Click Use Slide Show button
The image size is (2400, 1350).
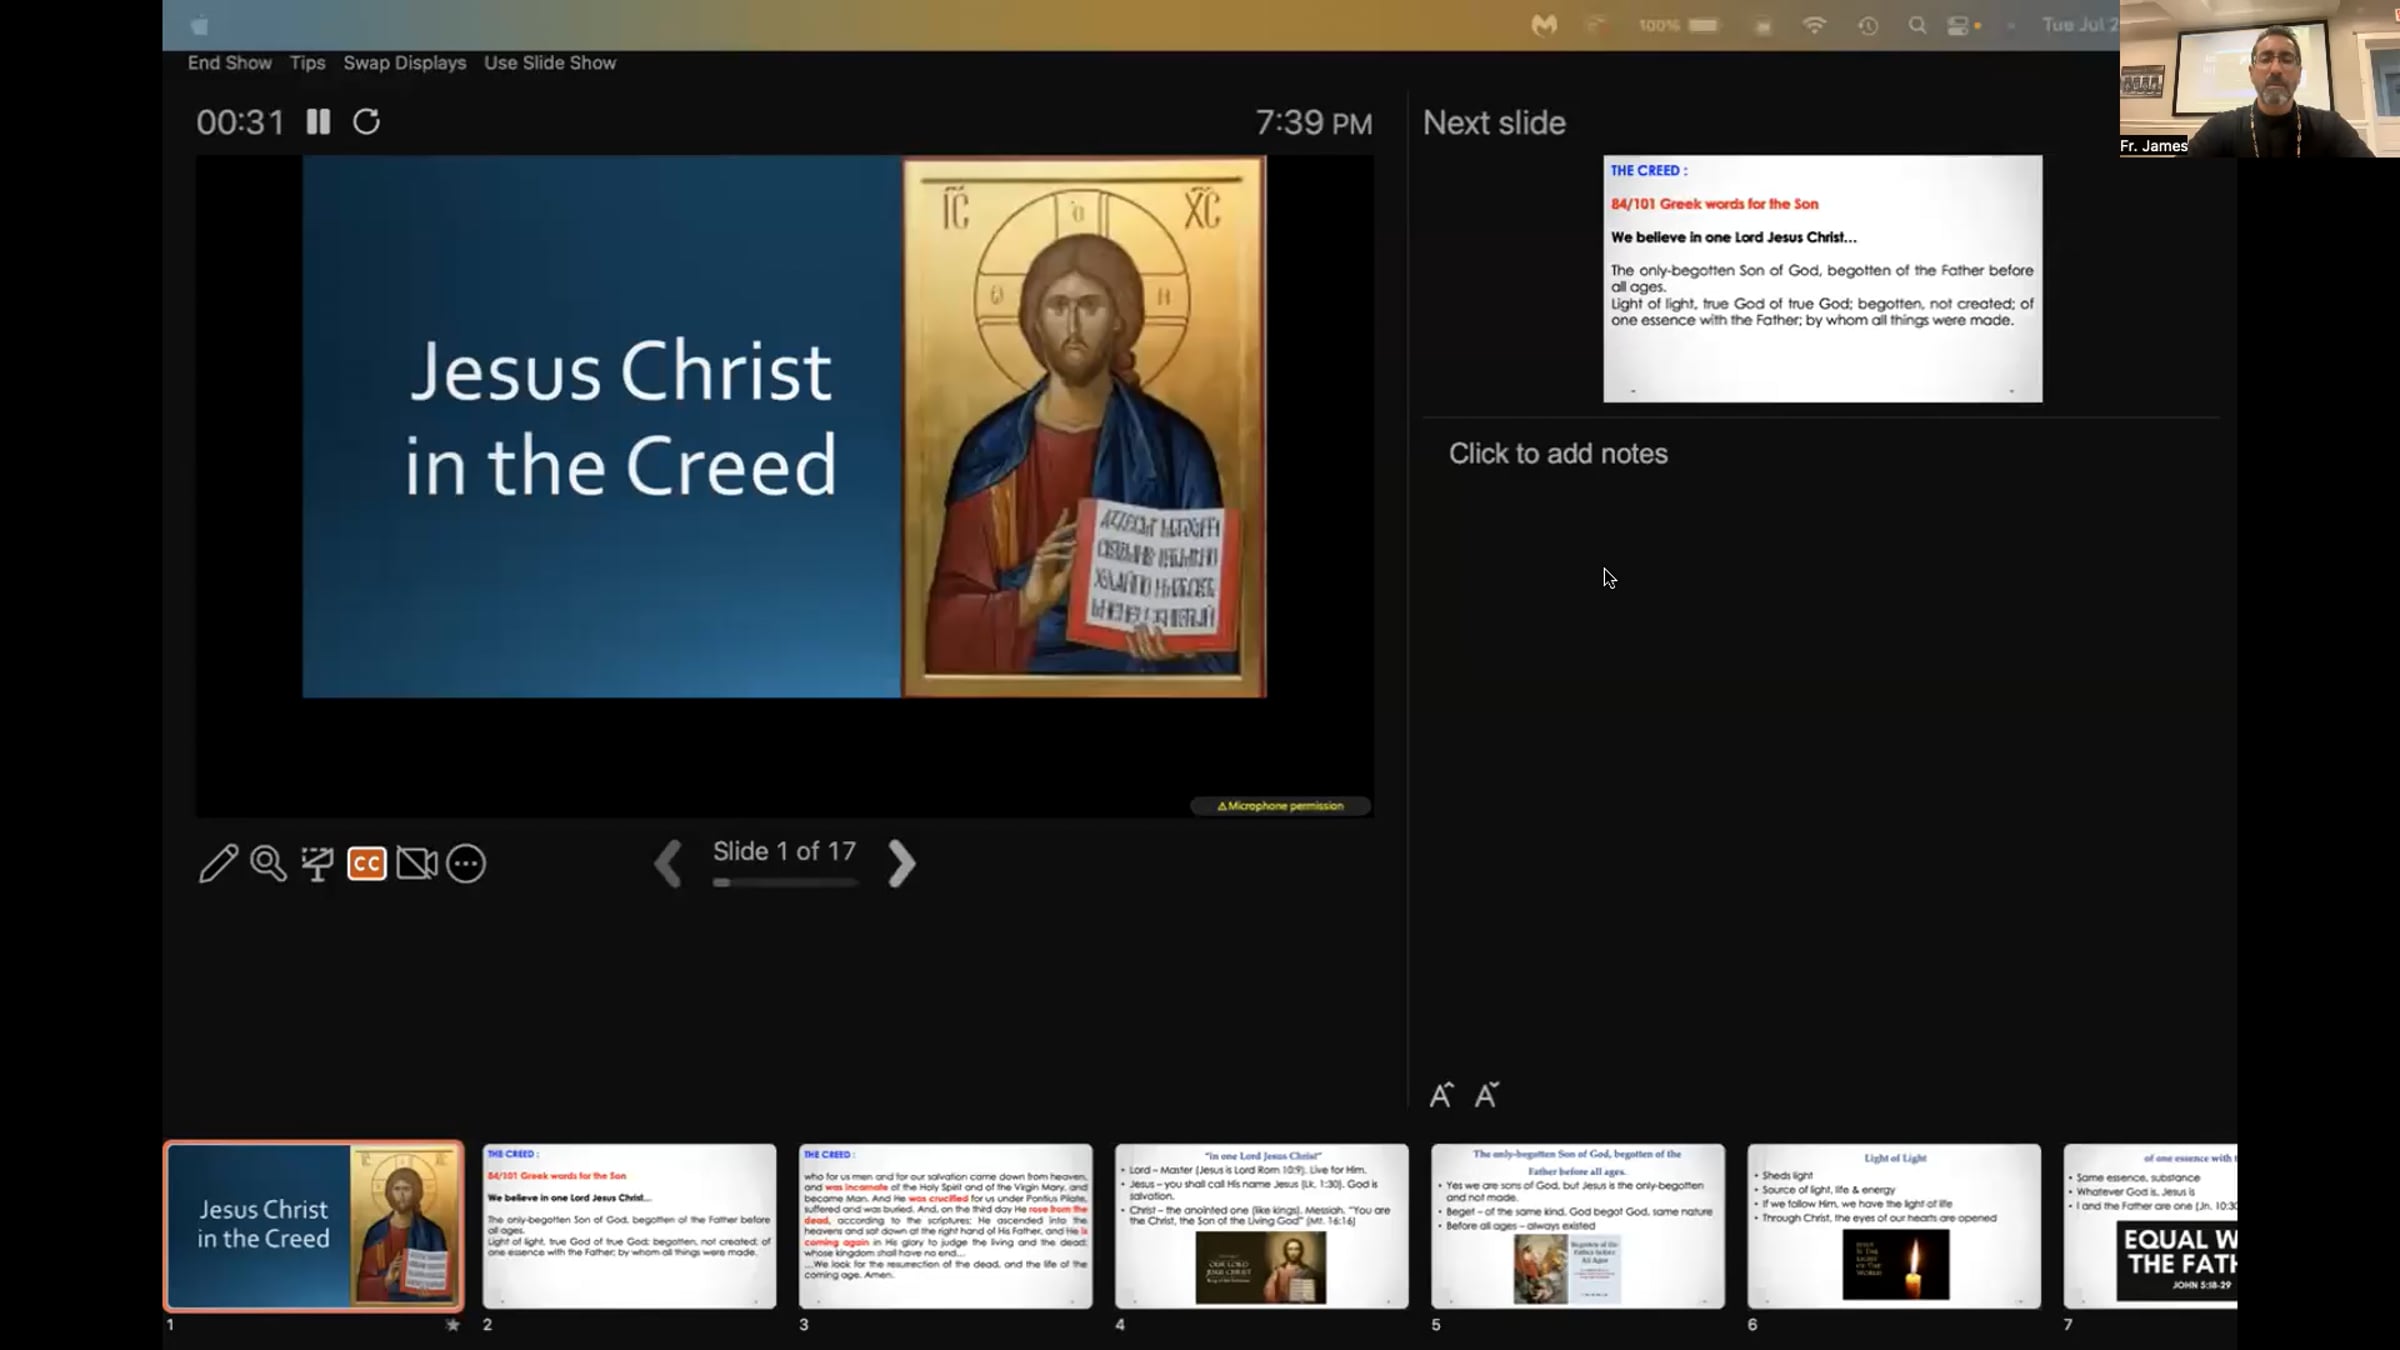pyautogui.click(x=550, y=63)
